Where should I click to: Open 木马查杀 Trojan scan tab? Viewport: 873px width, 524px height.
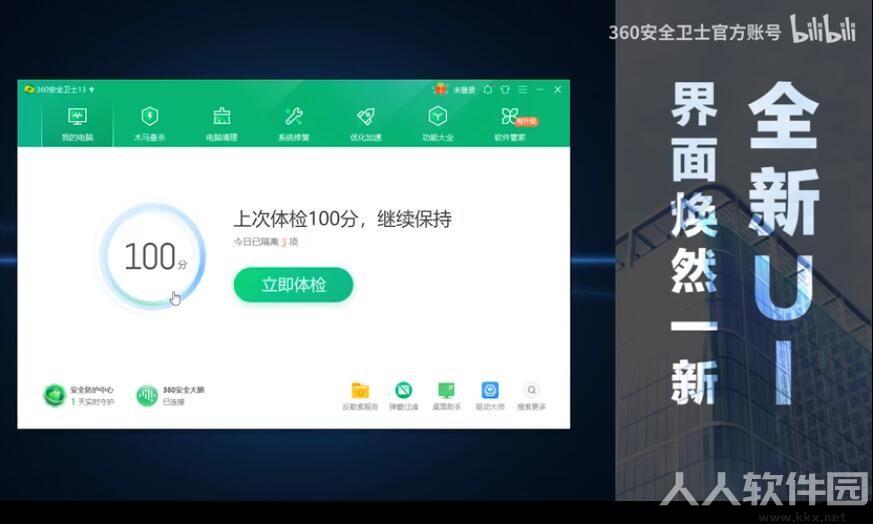coord(149,124)
